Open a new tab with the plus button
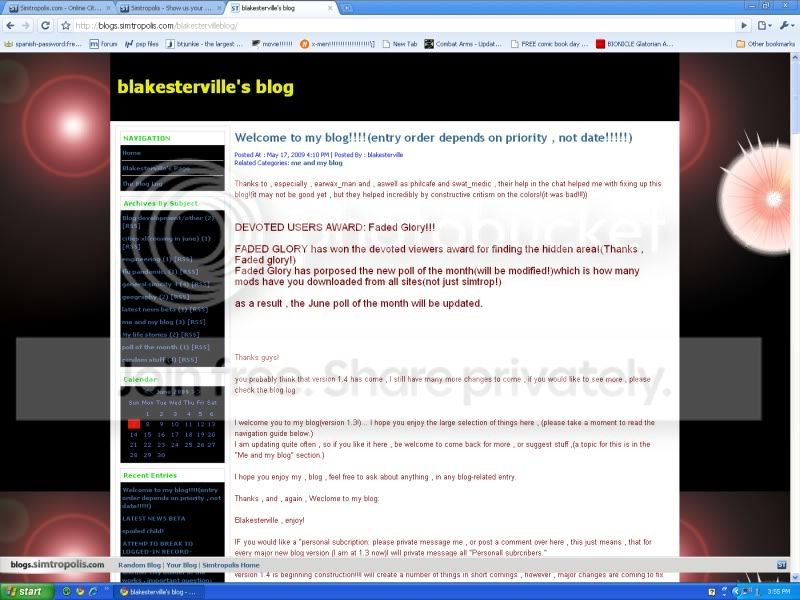 [x=347, y=8]
